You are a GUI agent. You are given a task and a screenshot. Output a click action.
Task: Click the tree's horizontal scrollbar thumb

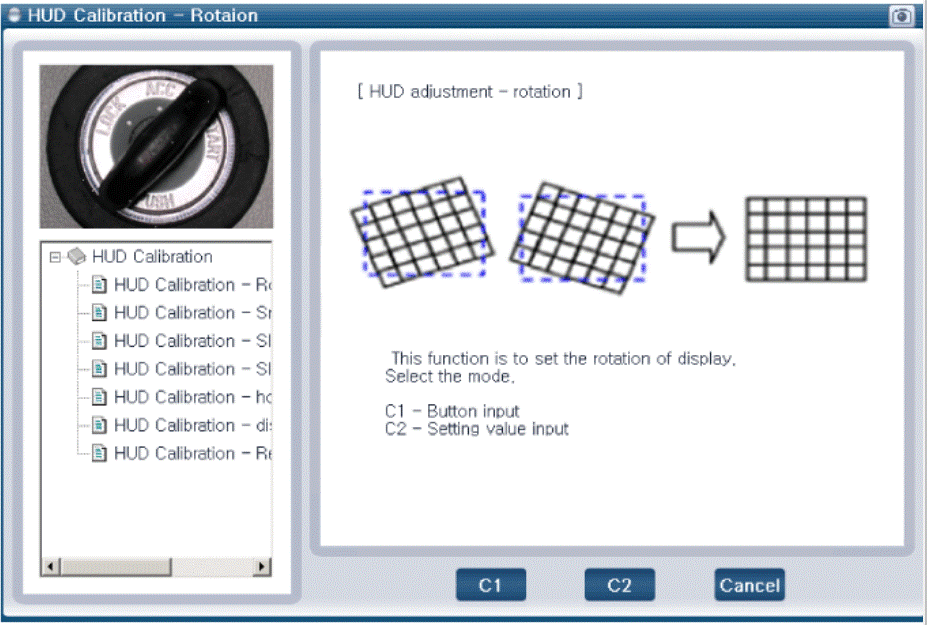tap(115, 566)
